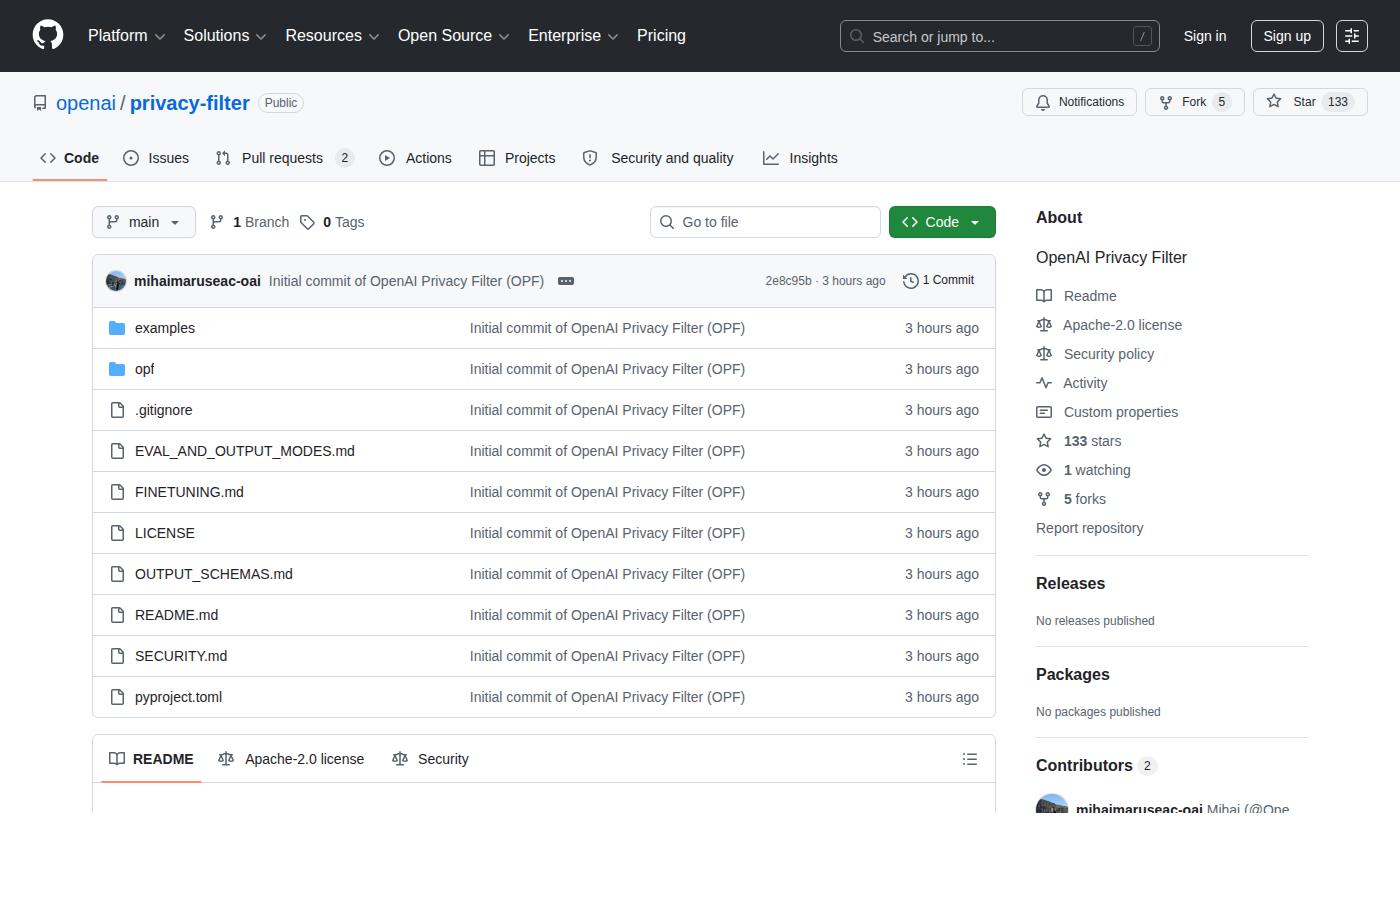The image size is (1400, 900).
Task: Switch to the Actions tab
Action: click(x=416, y=158)
